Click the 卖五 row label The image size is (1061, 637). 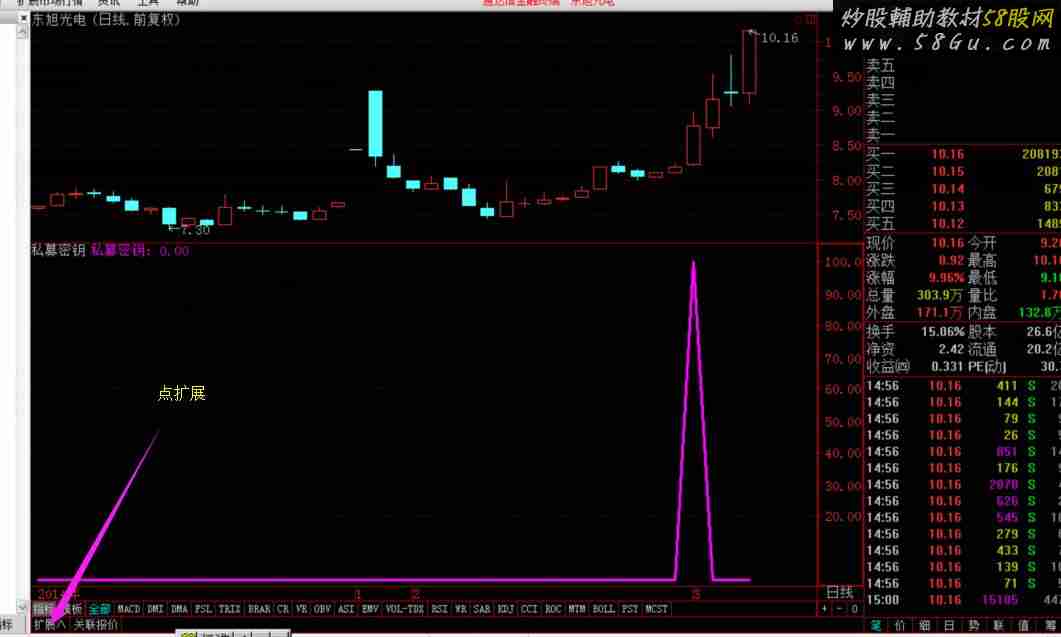(880, 66)
